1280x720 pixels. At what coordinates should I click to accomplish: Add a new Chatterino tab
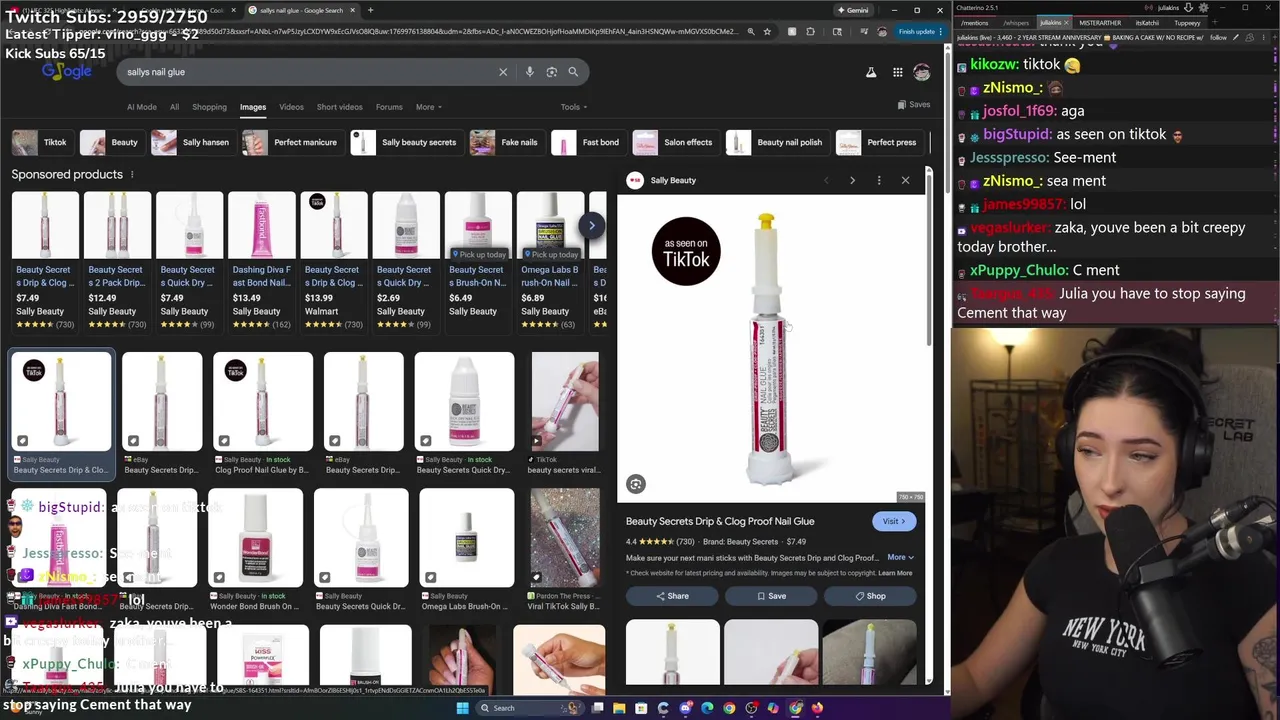pos(1214,22)
